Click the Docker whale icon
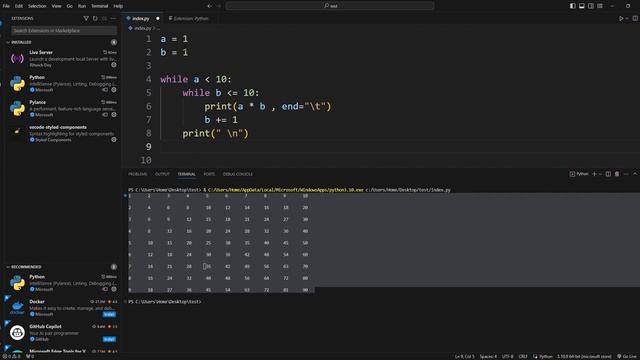The height and width of the screenshot is (360, 640). click(x=17, y=307)
